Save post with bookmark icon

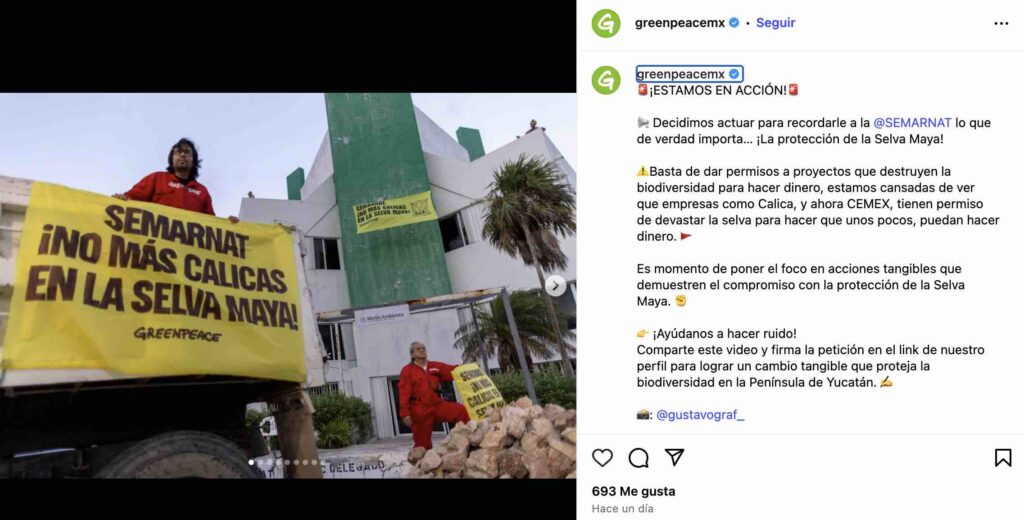click(1003, 458)
